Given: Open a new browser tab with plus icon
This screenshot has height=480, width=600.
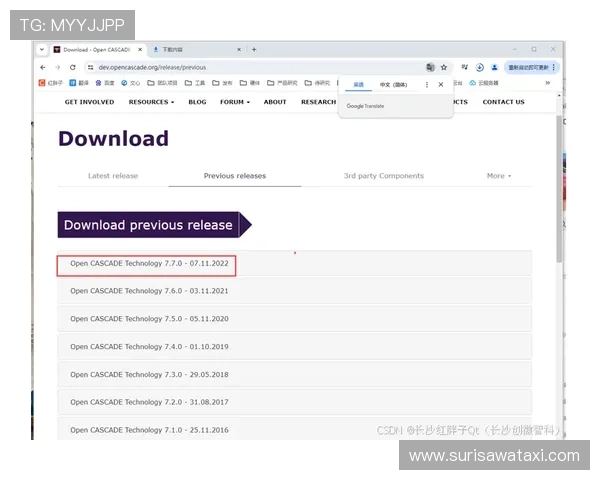Looking at the screenshot, I should (x=254, y=49).
